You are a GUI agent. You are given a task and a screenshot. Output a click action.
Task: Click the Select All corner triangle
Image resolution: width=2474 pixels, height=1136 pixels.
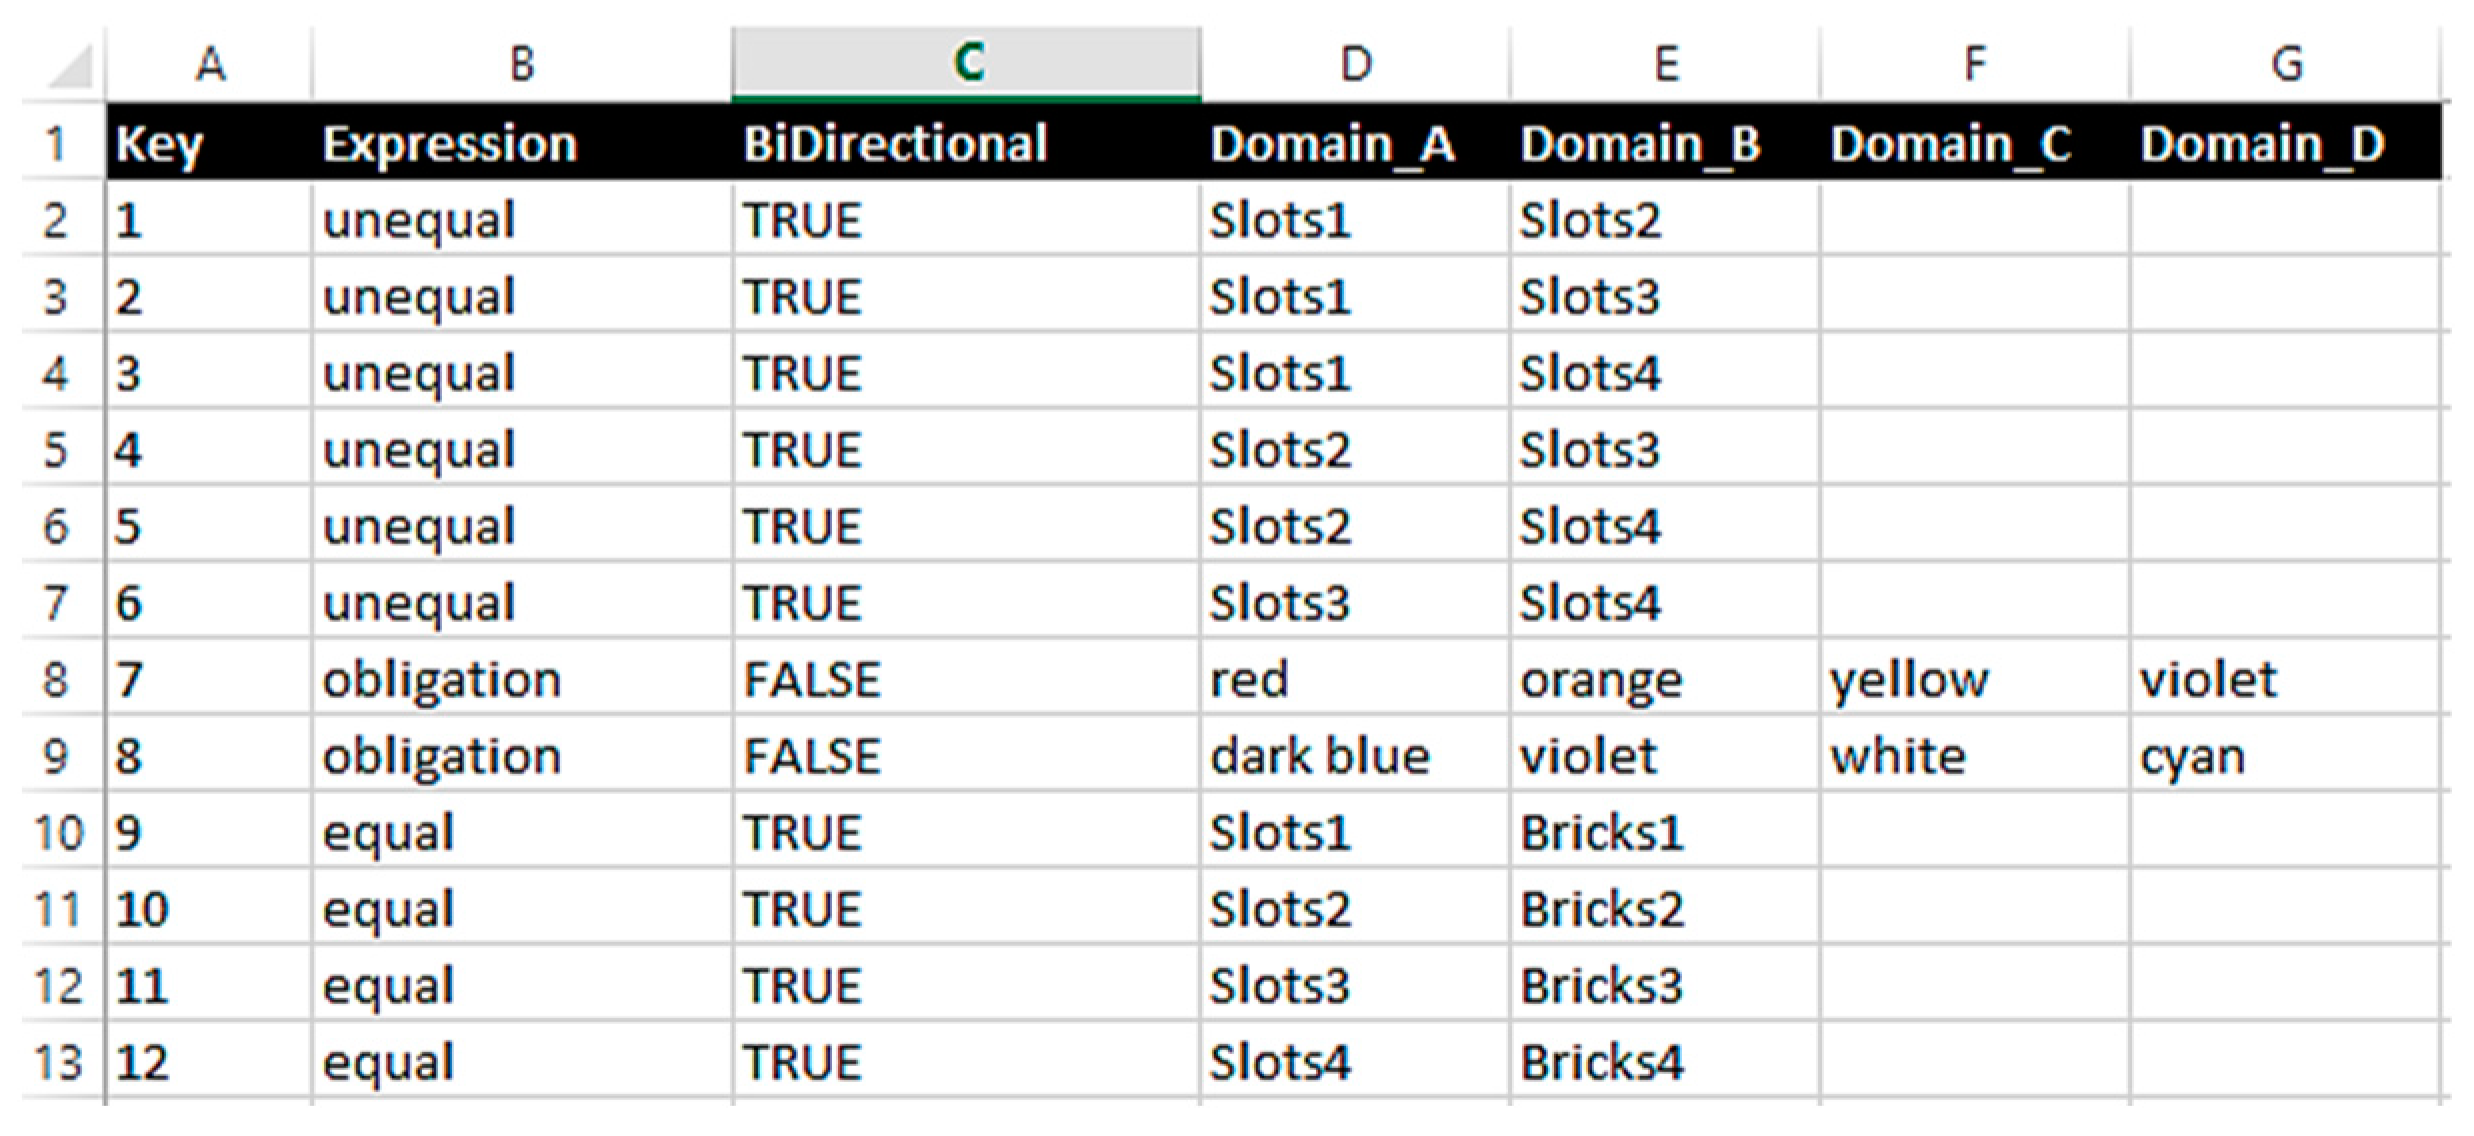point(70,68)
